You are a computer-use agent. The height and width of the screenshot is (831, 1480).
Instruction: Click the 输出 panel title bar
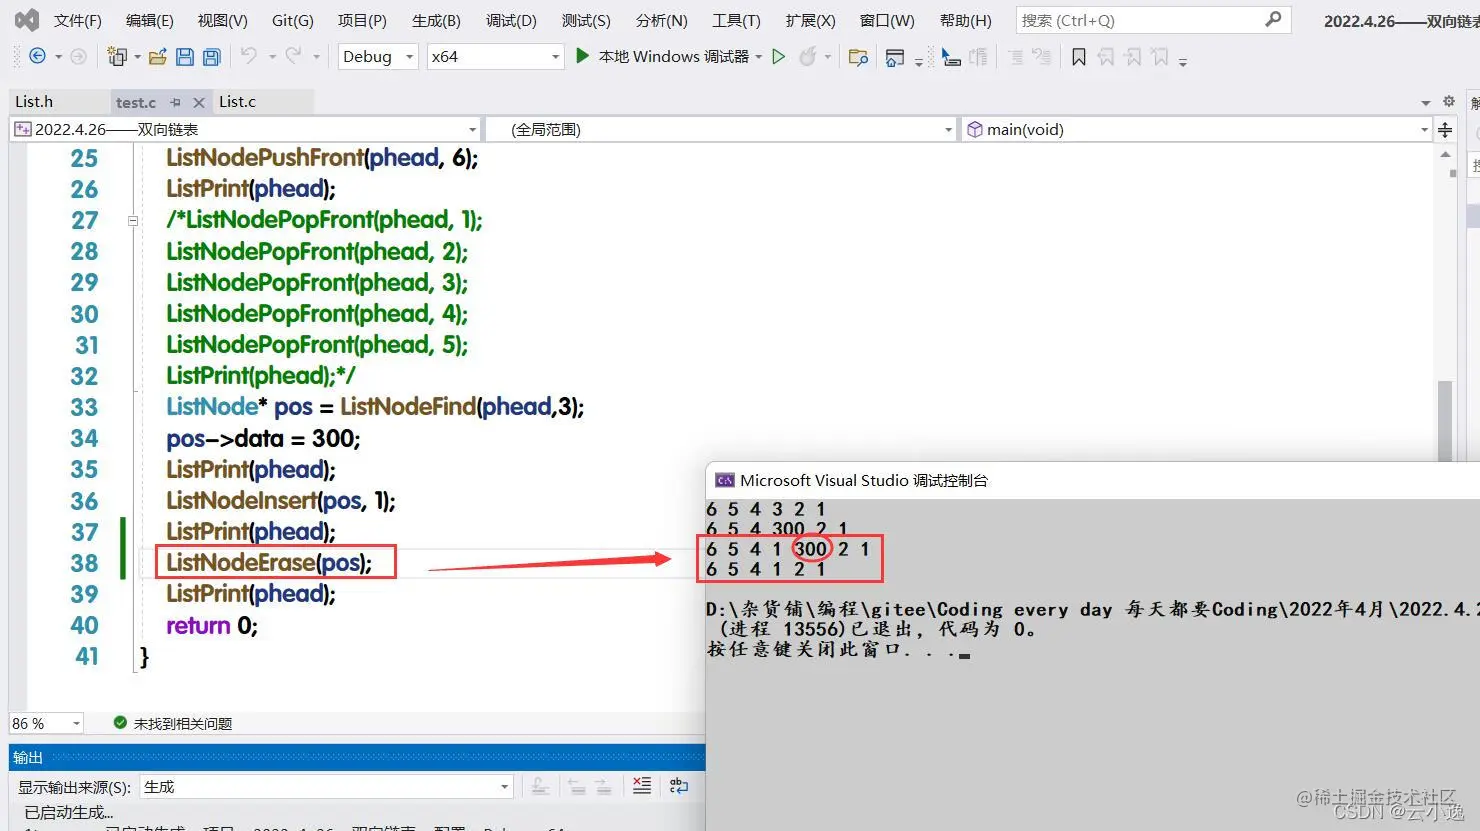click(x=357, y=757)
